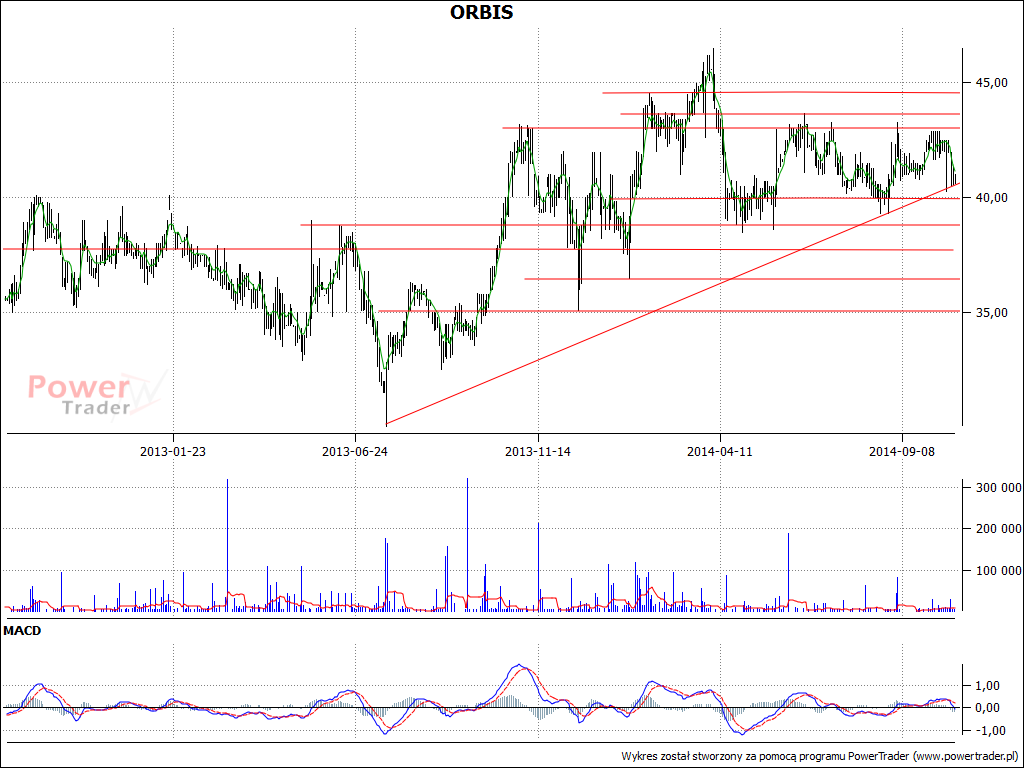
Task: Click the ORBIS chart title
Action: click(x=482, y=12)
